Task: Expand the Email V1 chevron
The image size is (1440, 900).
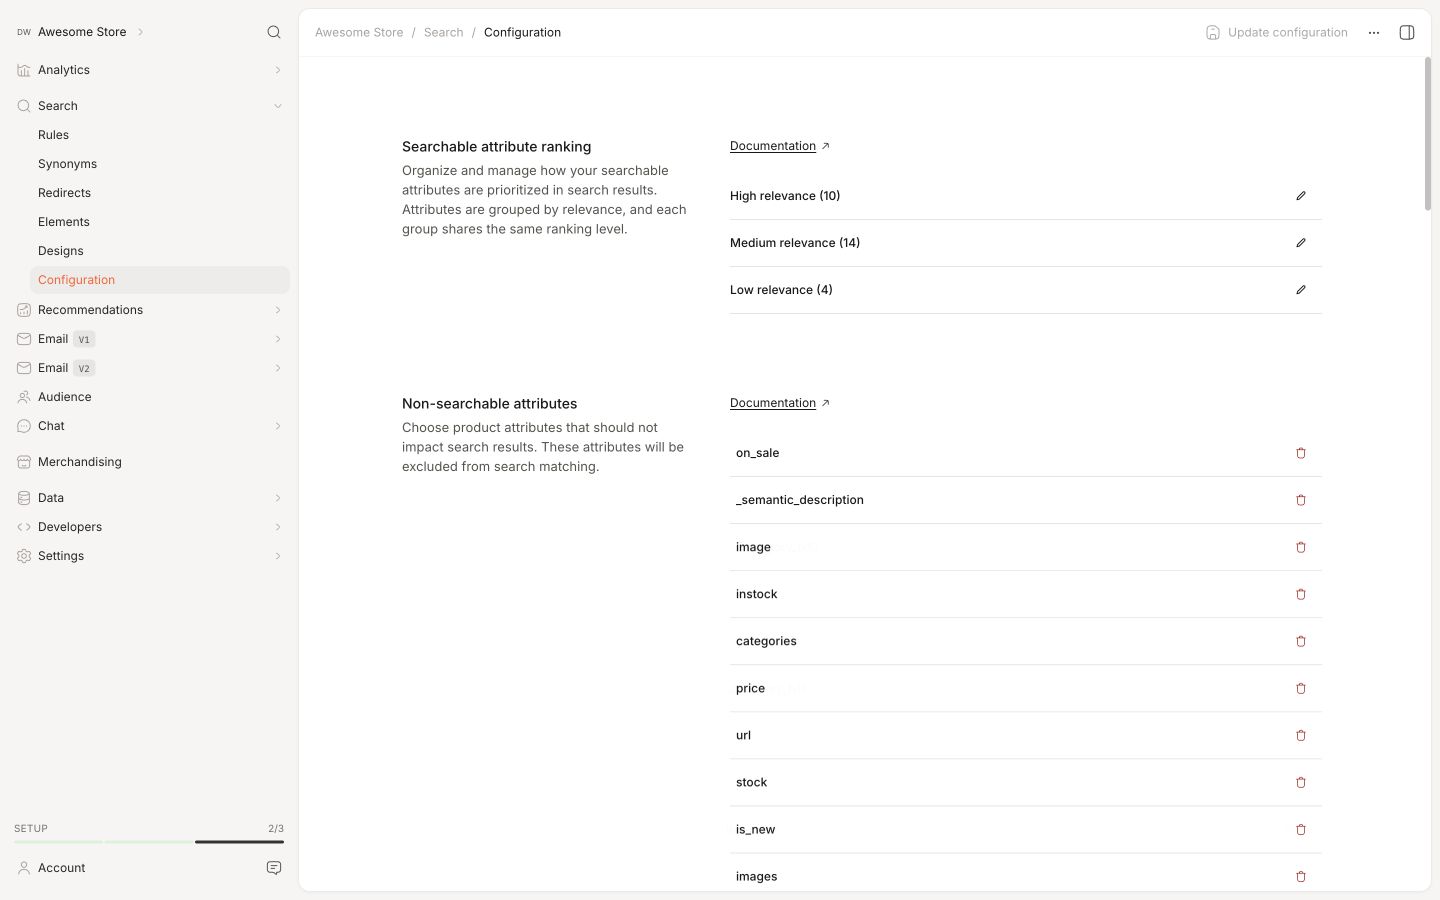Action: [x=278, y=339]
